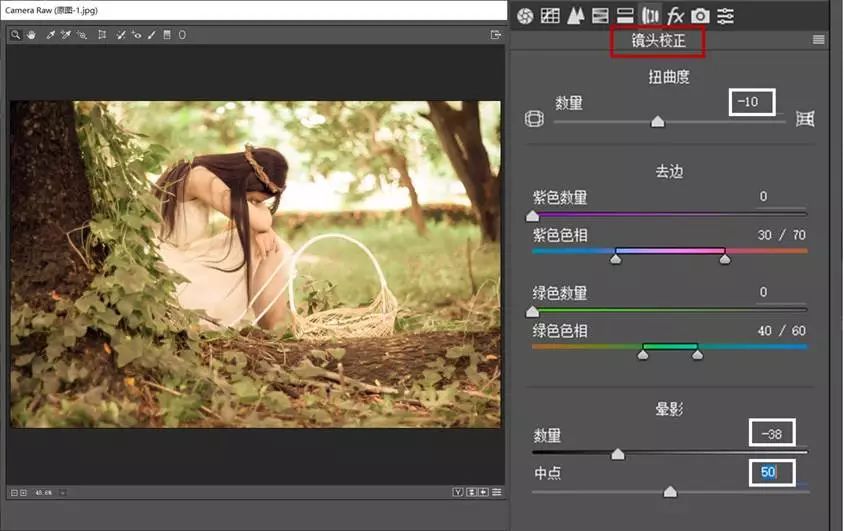Select the White Balance eyedropper tool
The image size is (844, 531).
(51, 35)
